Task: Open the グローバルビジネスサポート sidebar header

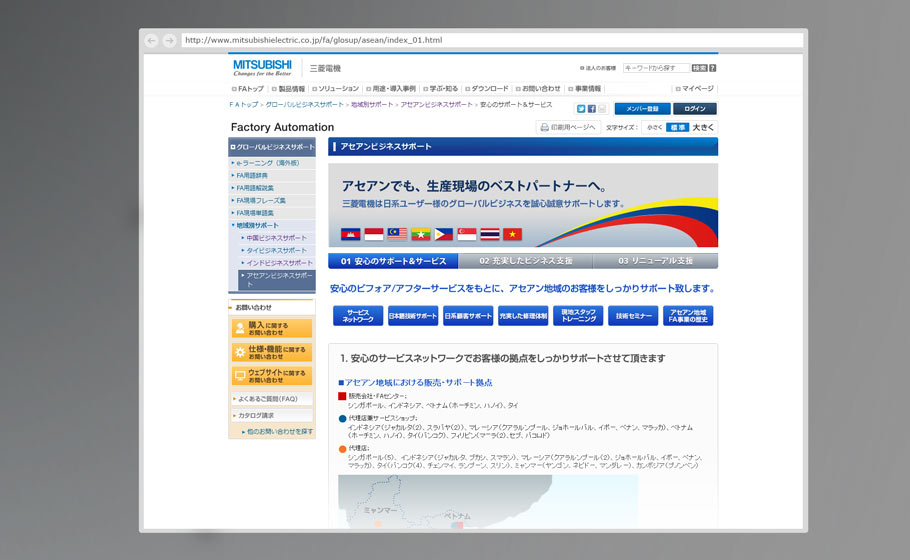Action: 272,147
